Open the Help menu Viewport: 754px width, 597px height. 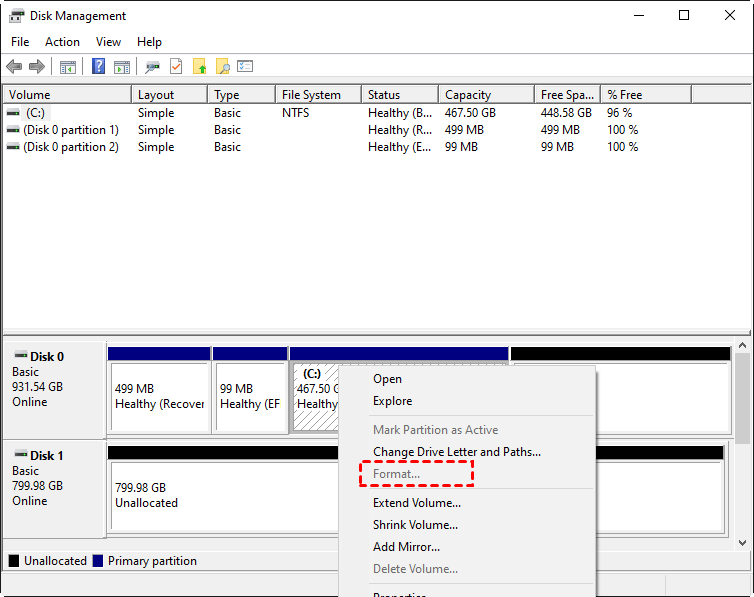coord(149,42)
